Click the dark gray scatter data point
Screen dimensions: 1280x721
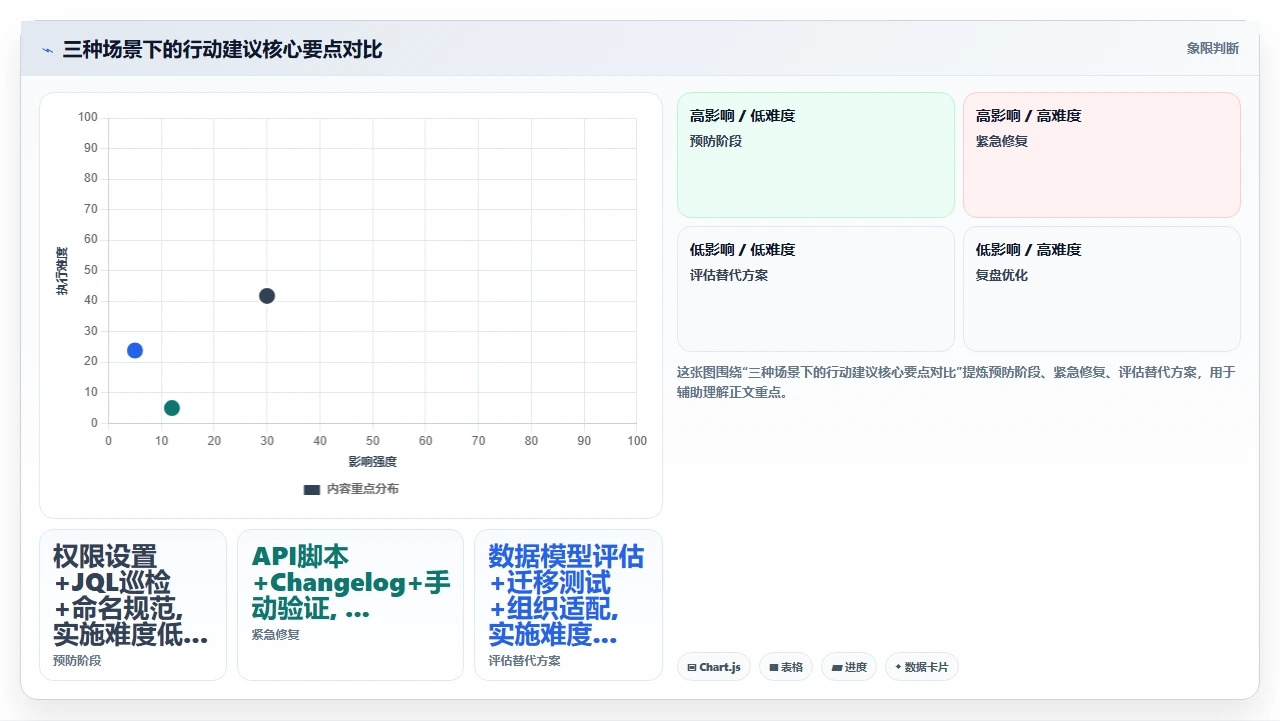point(267,296)
